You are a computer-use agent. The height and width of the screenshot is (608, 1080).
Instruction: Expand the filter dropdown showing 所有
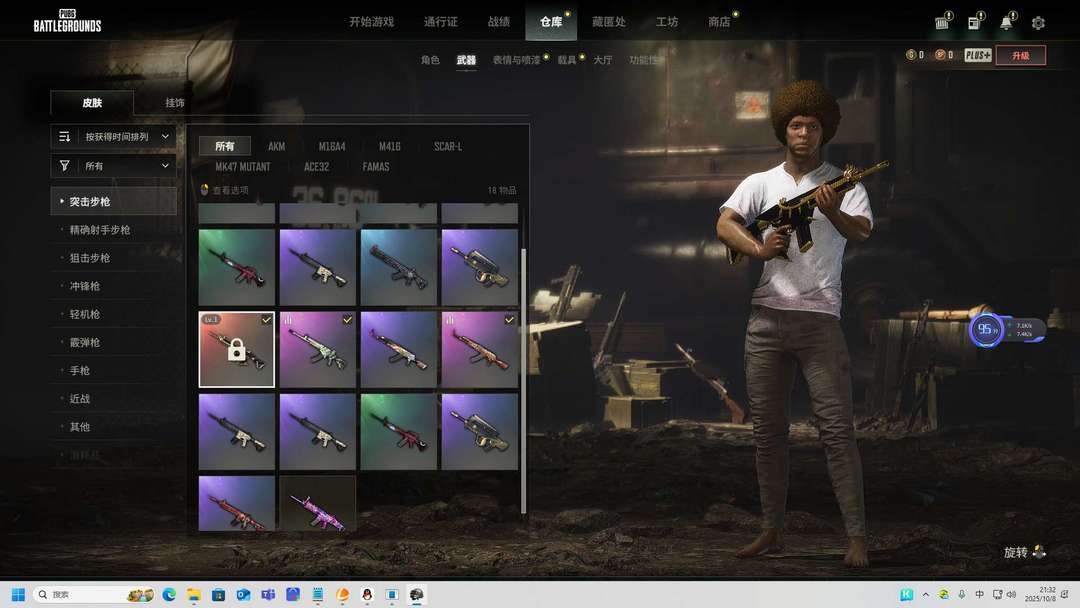pyautogui.click(x=113, y=166)
